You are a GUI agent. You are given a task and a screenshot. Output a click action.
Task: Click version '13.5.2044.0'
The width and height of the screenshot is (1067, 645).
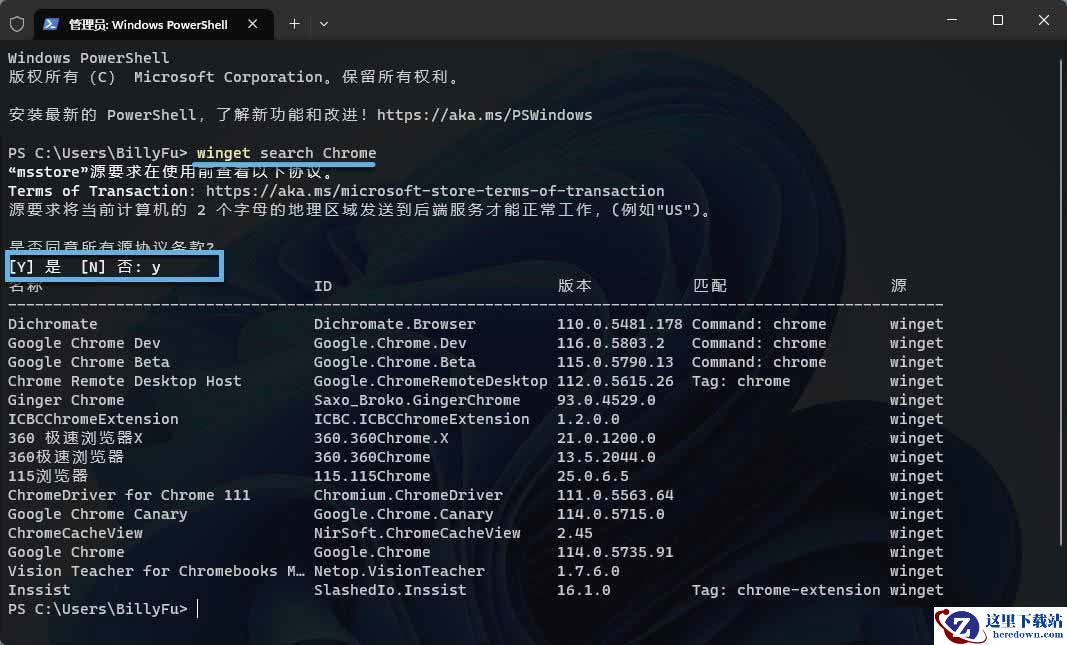(x=606, y=457)
